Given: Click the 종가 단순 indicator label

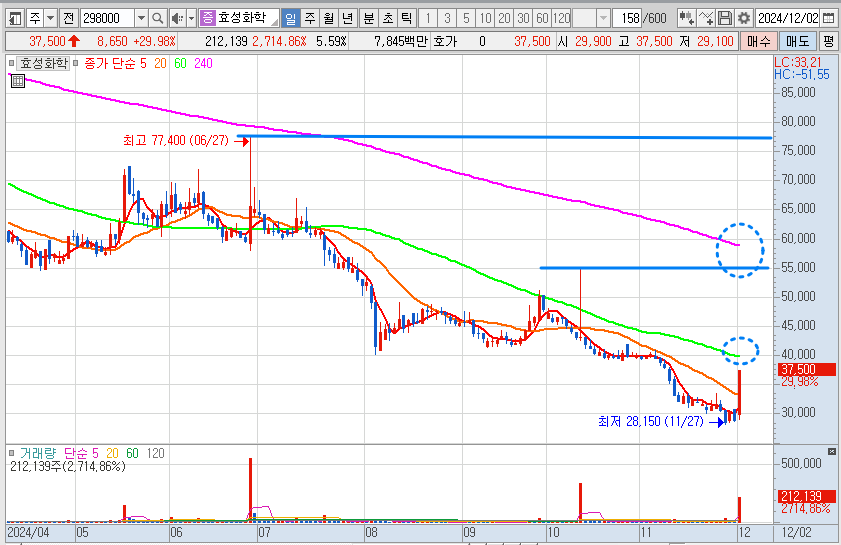Looking at the screenshot, I should point(110,63).
